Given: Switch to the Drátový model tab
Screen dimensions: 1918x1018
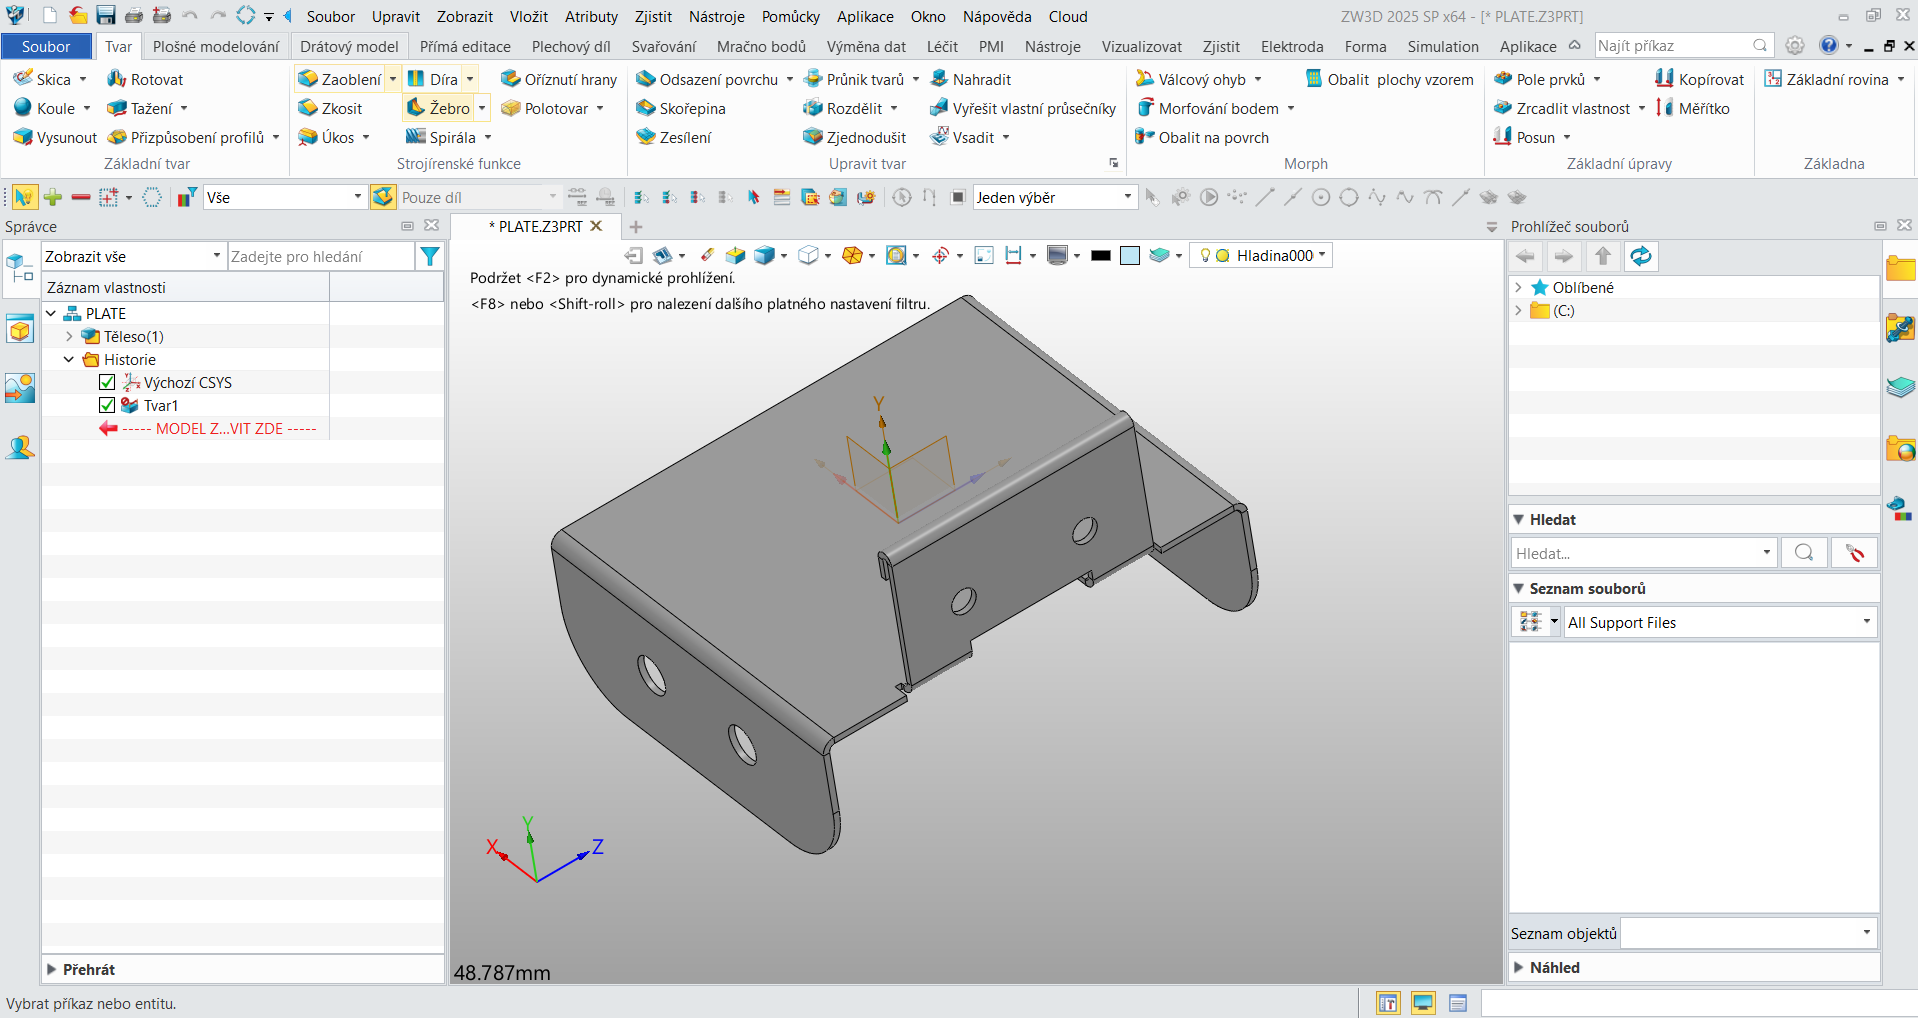Looking at the screenshot, I should point(349,46).
